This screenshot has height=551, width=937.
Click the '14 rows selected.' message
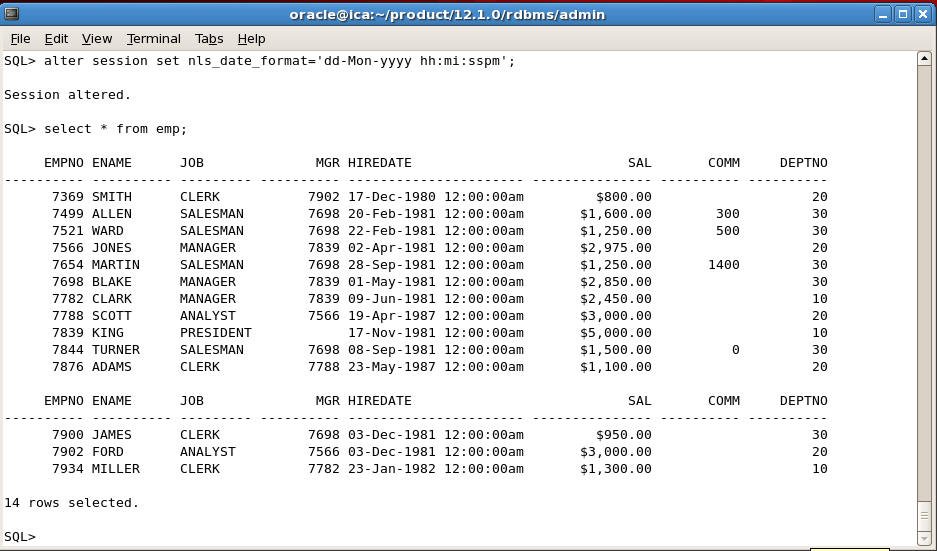click(x=72, y=503)
